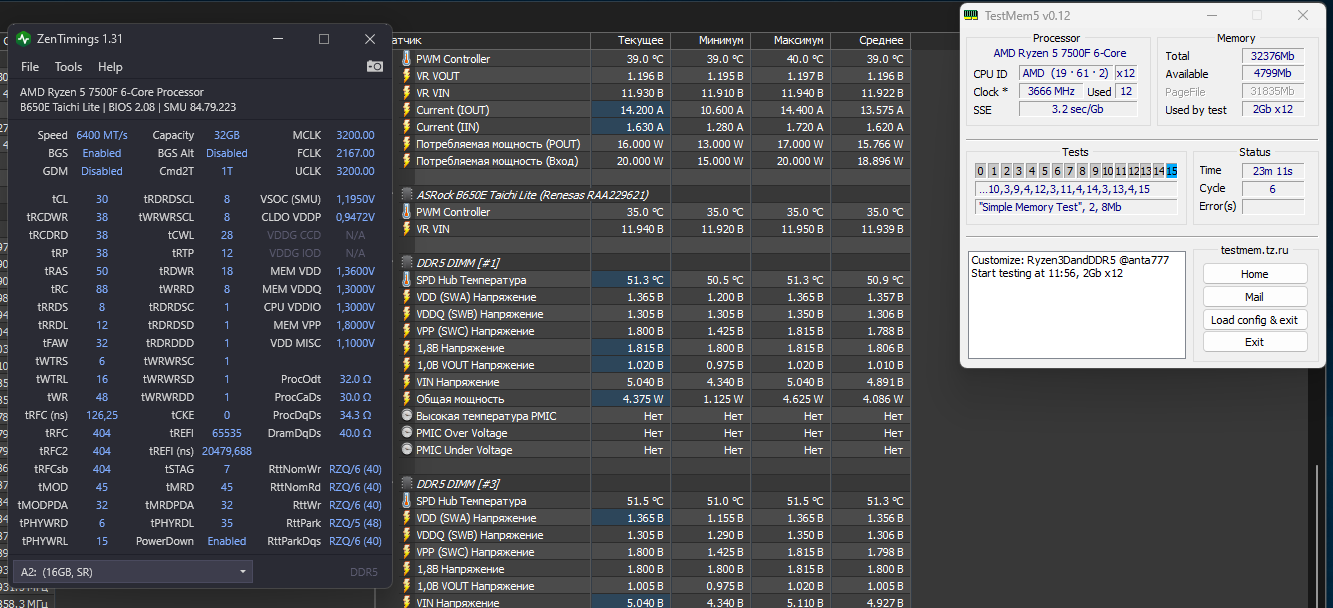Image resolution: width=1333 pixels, height=608 pixels.
Task: Click chip icon of ASRock B650E Taichi Lite group
Action: pos(407,195)
